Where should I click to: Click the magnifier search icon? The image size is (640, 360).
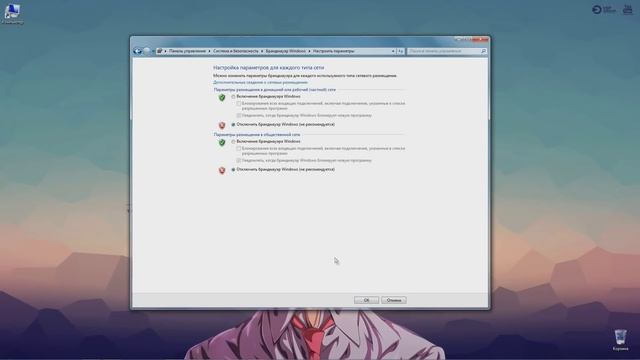483,51
